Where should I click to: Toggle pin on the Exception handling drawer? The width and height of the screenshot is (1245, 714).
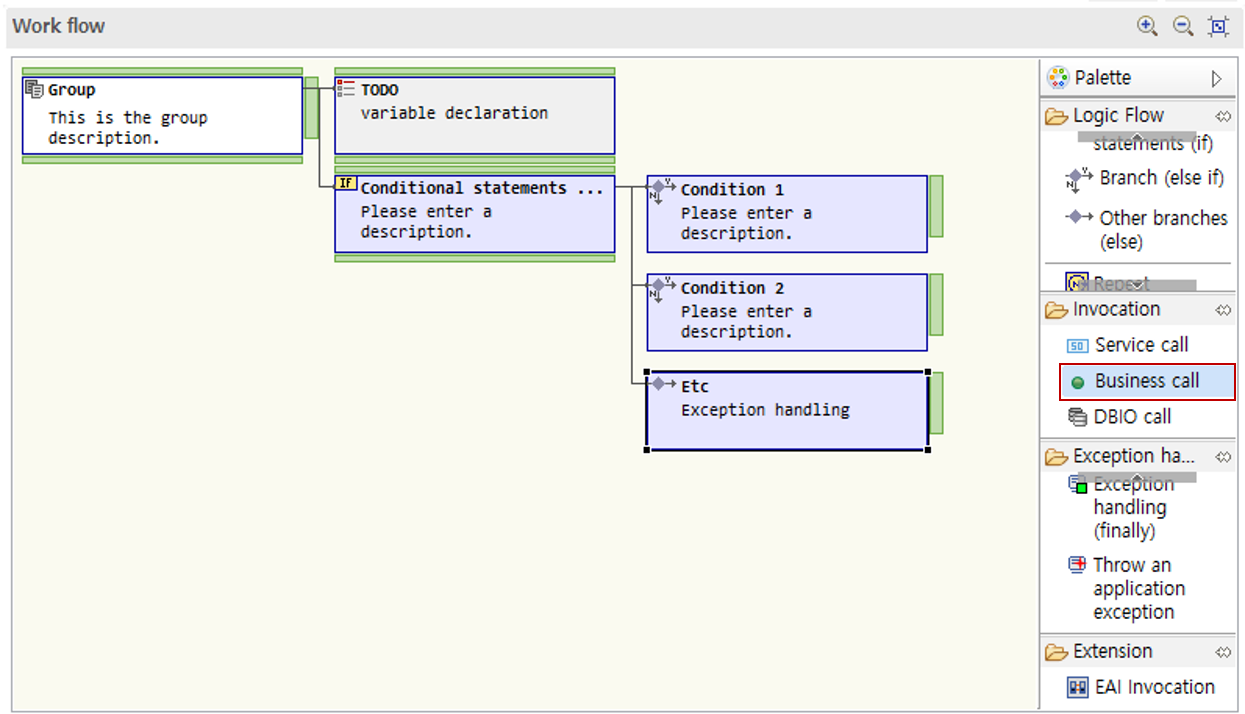click(x=1223, y=457)
